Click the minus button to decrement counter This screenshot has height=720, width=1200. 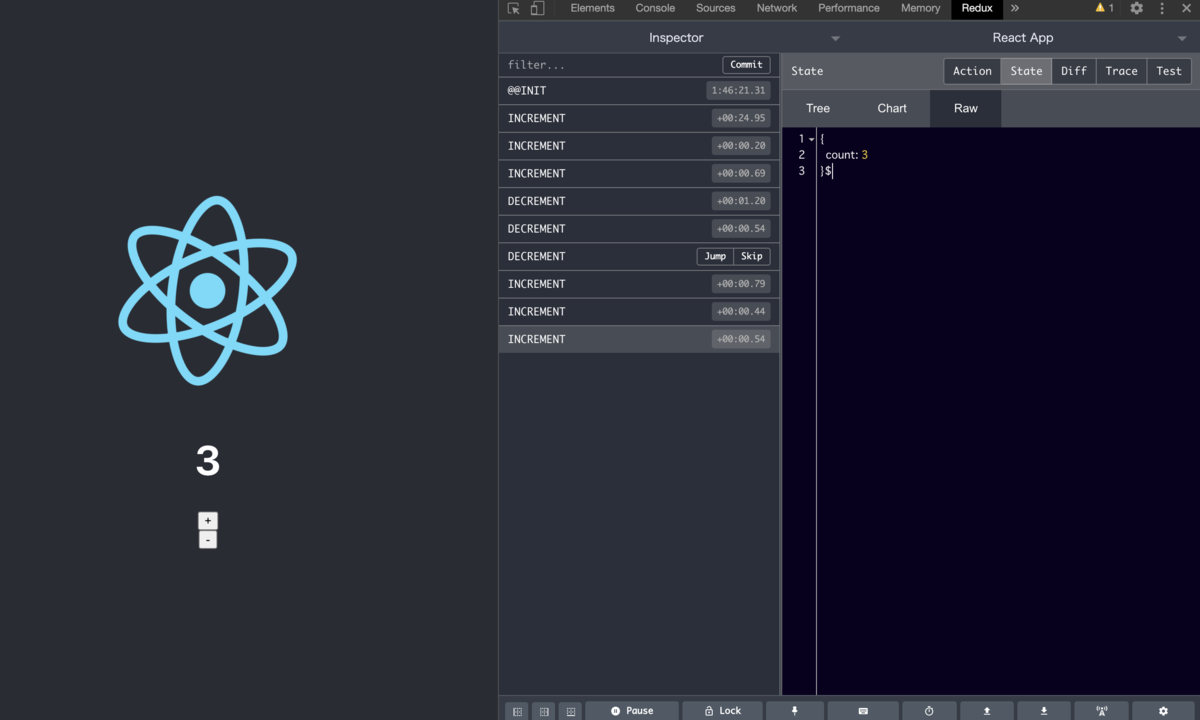point(207,540)
